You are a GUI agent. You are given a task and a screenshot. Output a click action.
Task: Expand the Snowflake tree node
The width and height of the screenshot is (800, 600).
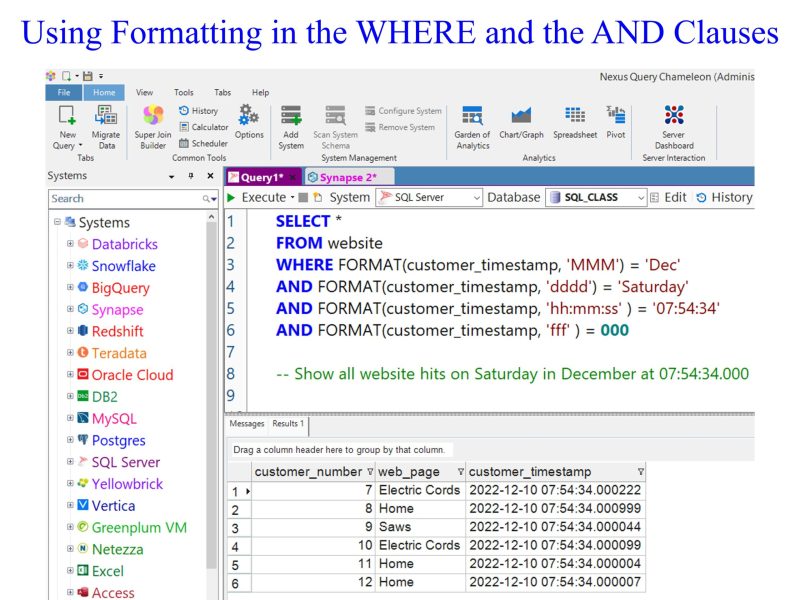point(70,265)
